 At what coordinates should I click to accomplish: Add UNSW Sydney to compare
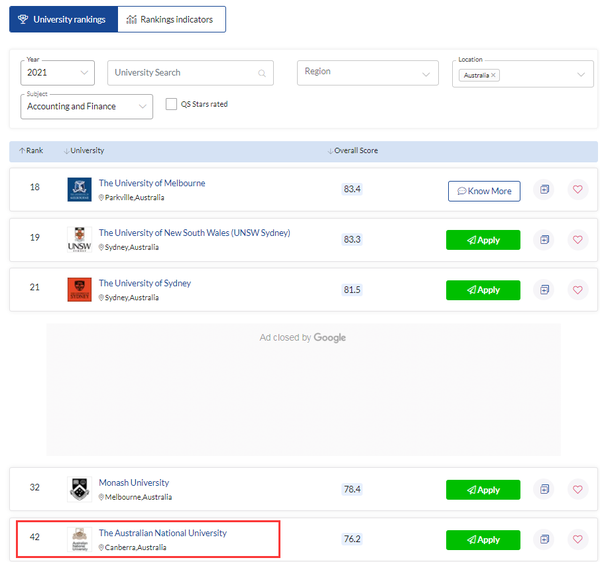pyautogui.click(x=544, y=240)
